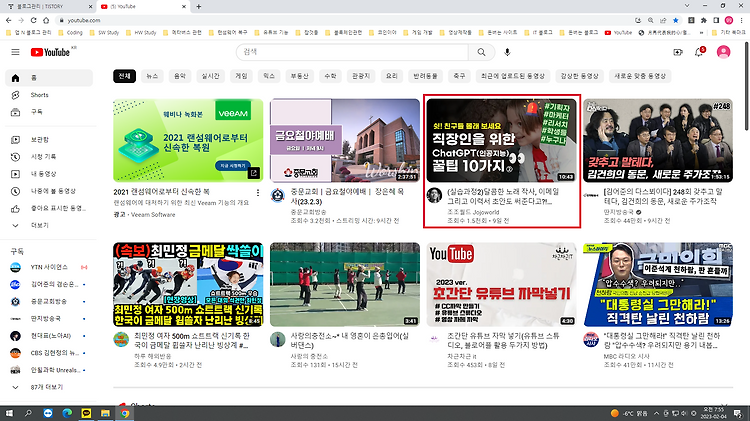Select 홈 home in the sidebar
Viewport: 750px width, 421px height.
coord(49,78)
